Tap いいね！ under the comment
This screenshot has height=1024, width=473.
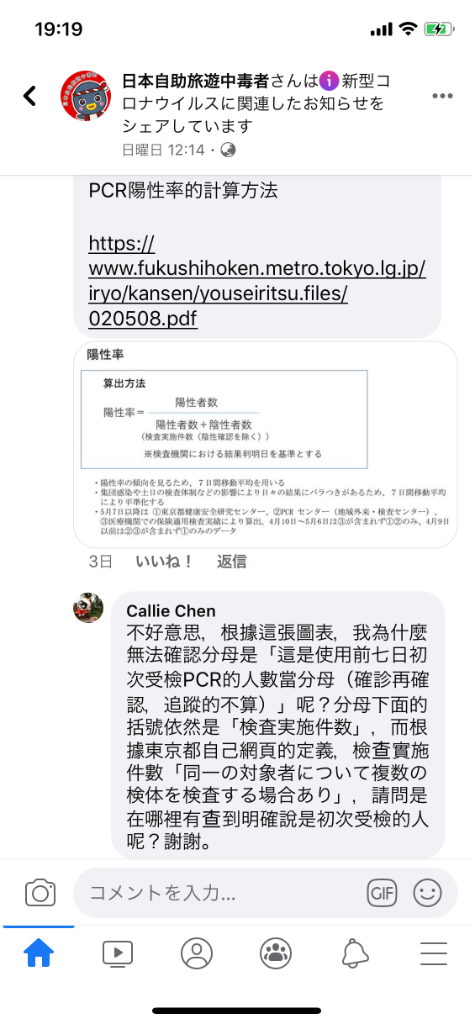(165, 562)
